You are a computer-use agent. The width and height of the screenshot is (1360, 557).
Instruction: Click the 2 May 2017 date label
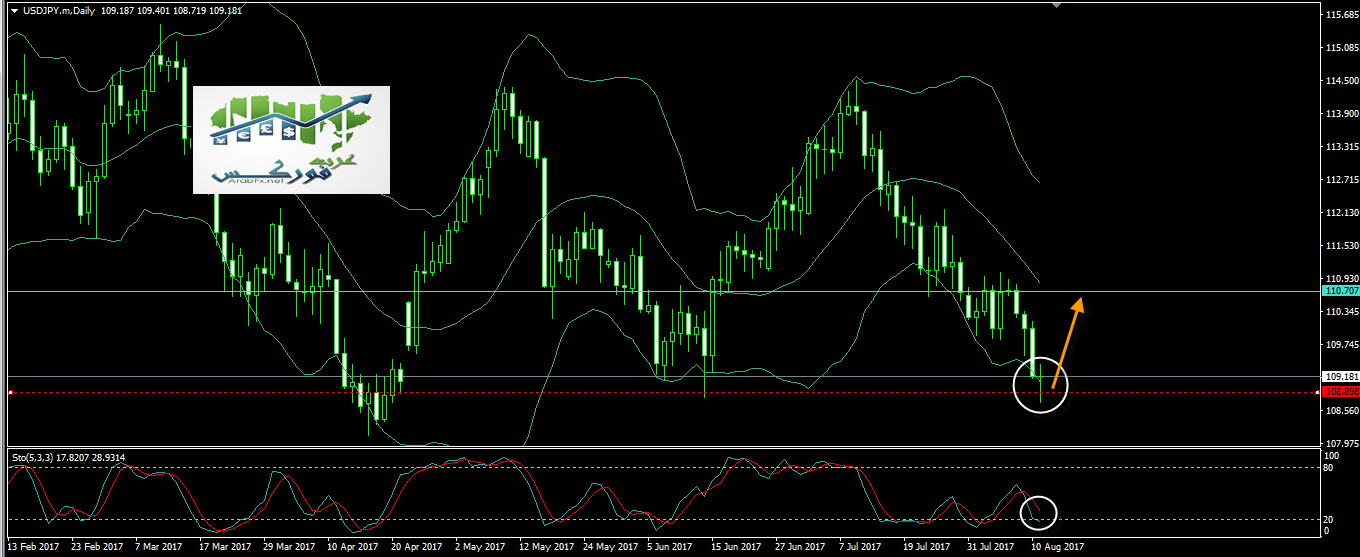(481, 548)
